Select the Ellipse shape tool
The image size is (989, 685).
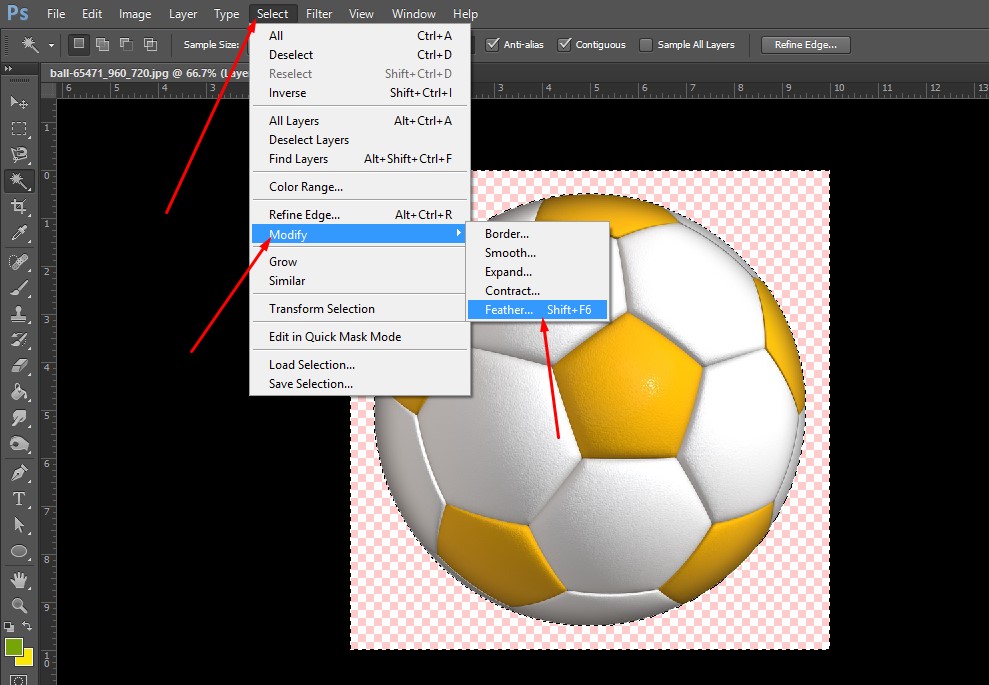19,551
